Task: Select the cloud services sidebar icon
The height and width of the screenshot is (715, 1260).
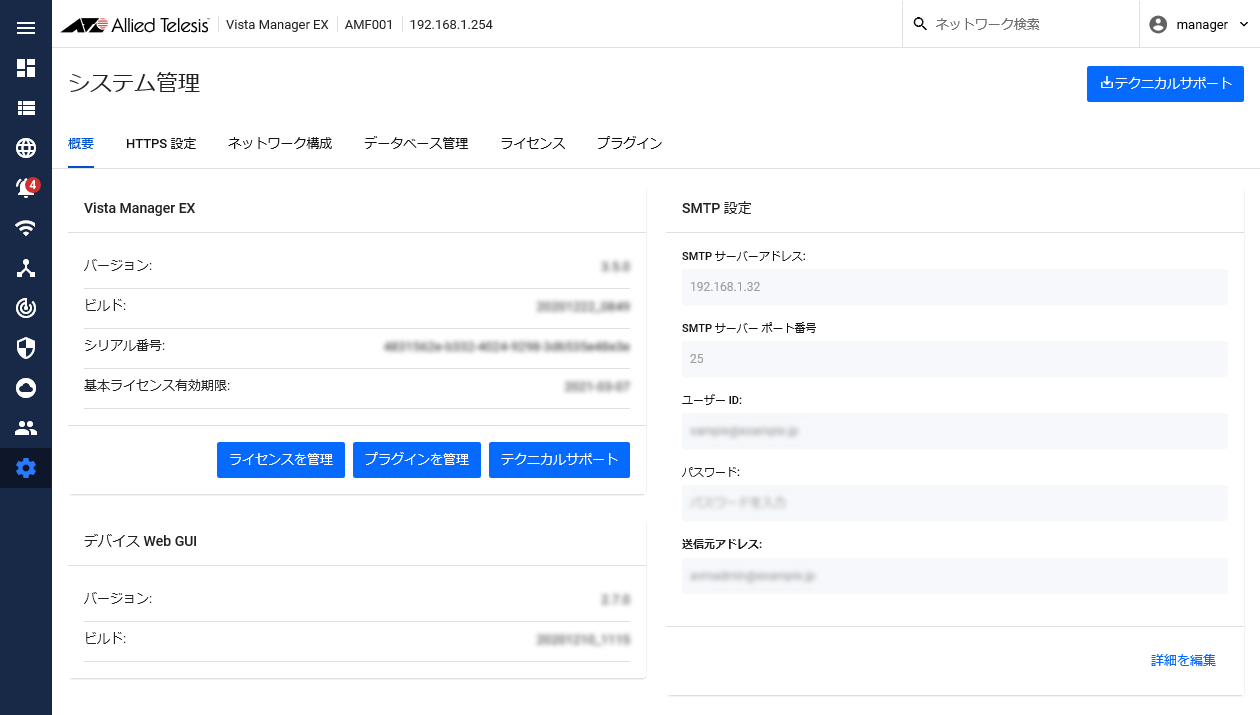Action: [x=26, y=387]
